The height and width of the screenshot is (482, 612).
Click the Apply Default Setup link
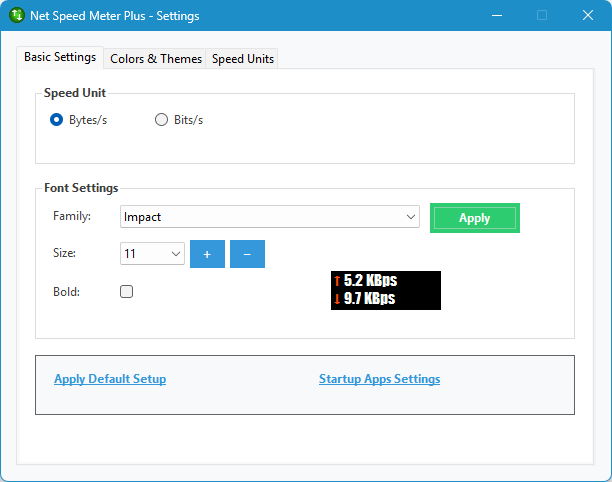point(110,379)
